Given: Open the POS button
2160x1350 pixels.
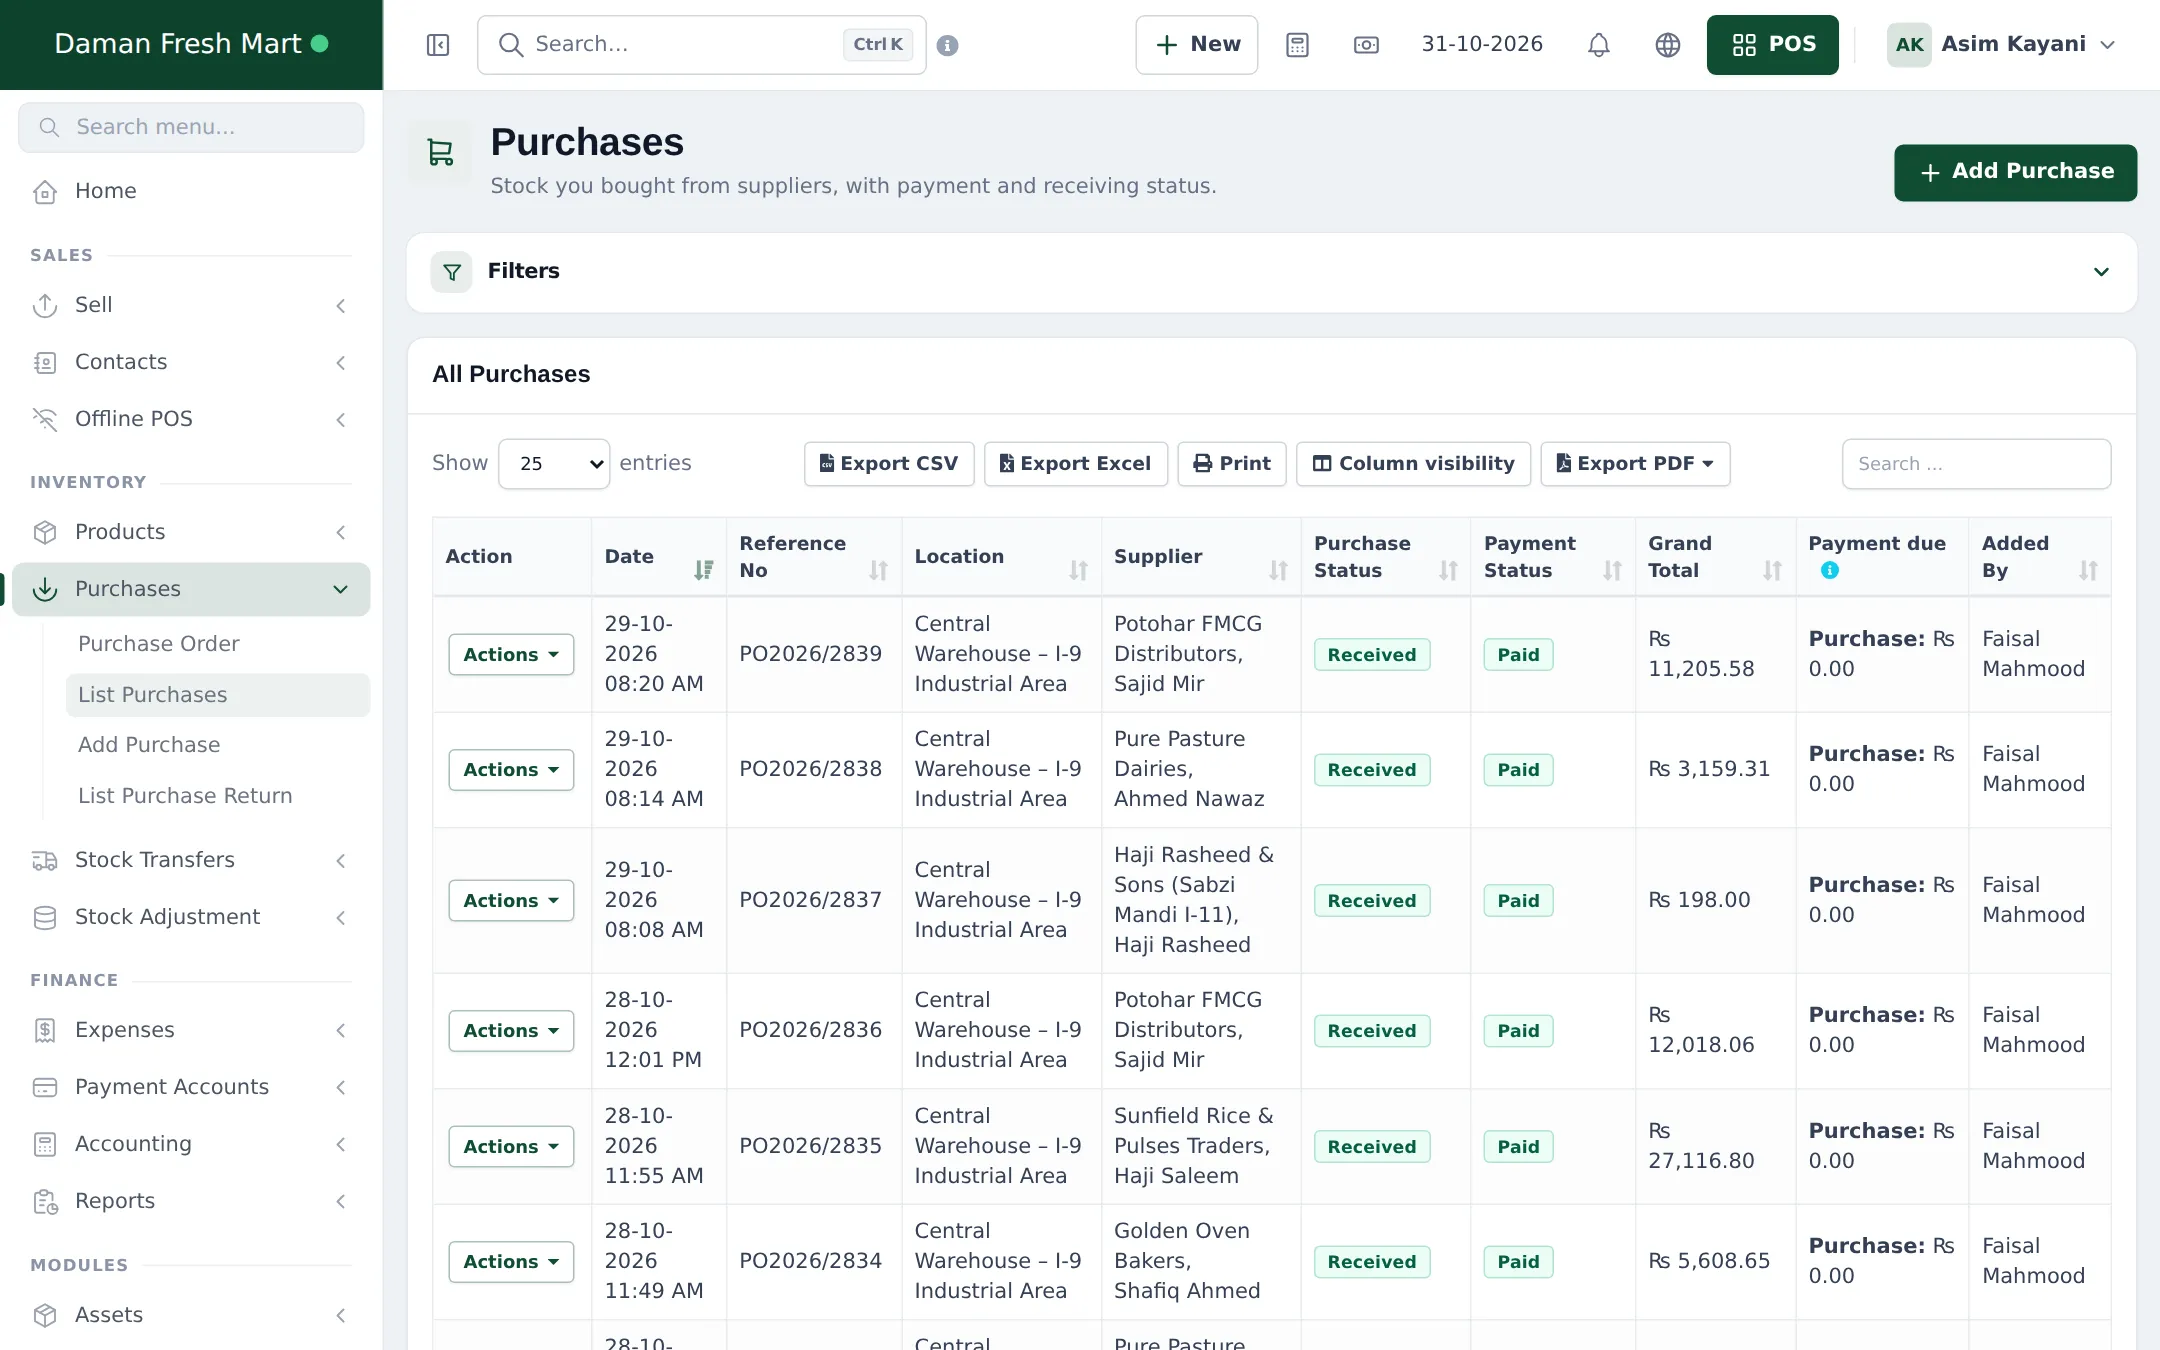Looking at the screenshot, I should [x=1772, y=45].
